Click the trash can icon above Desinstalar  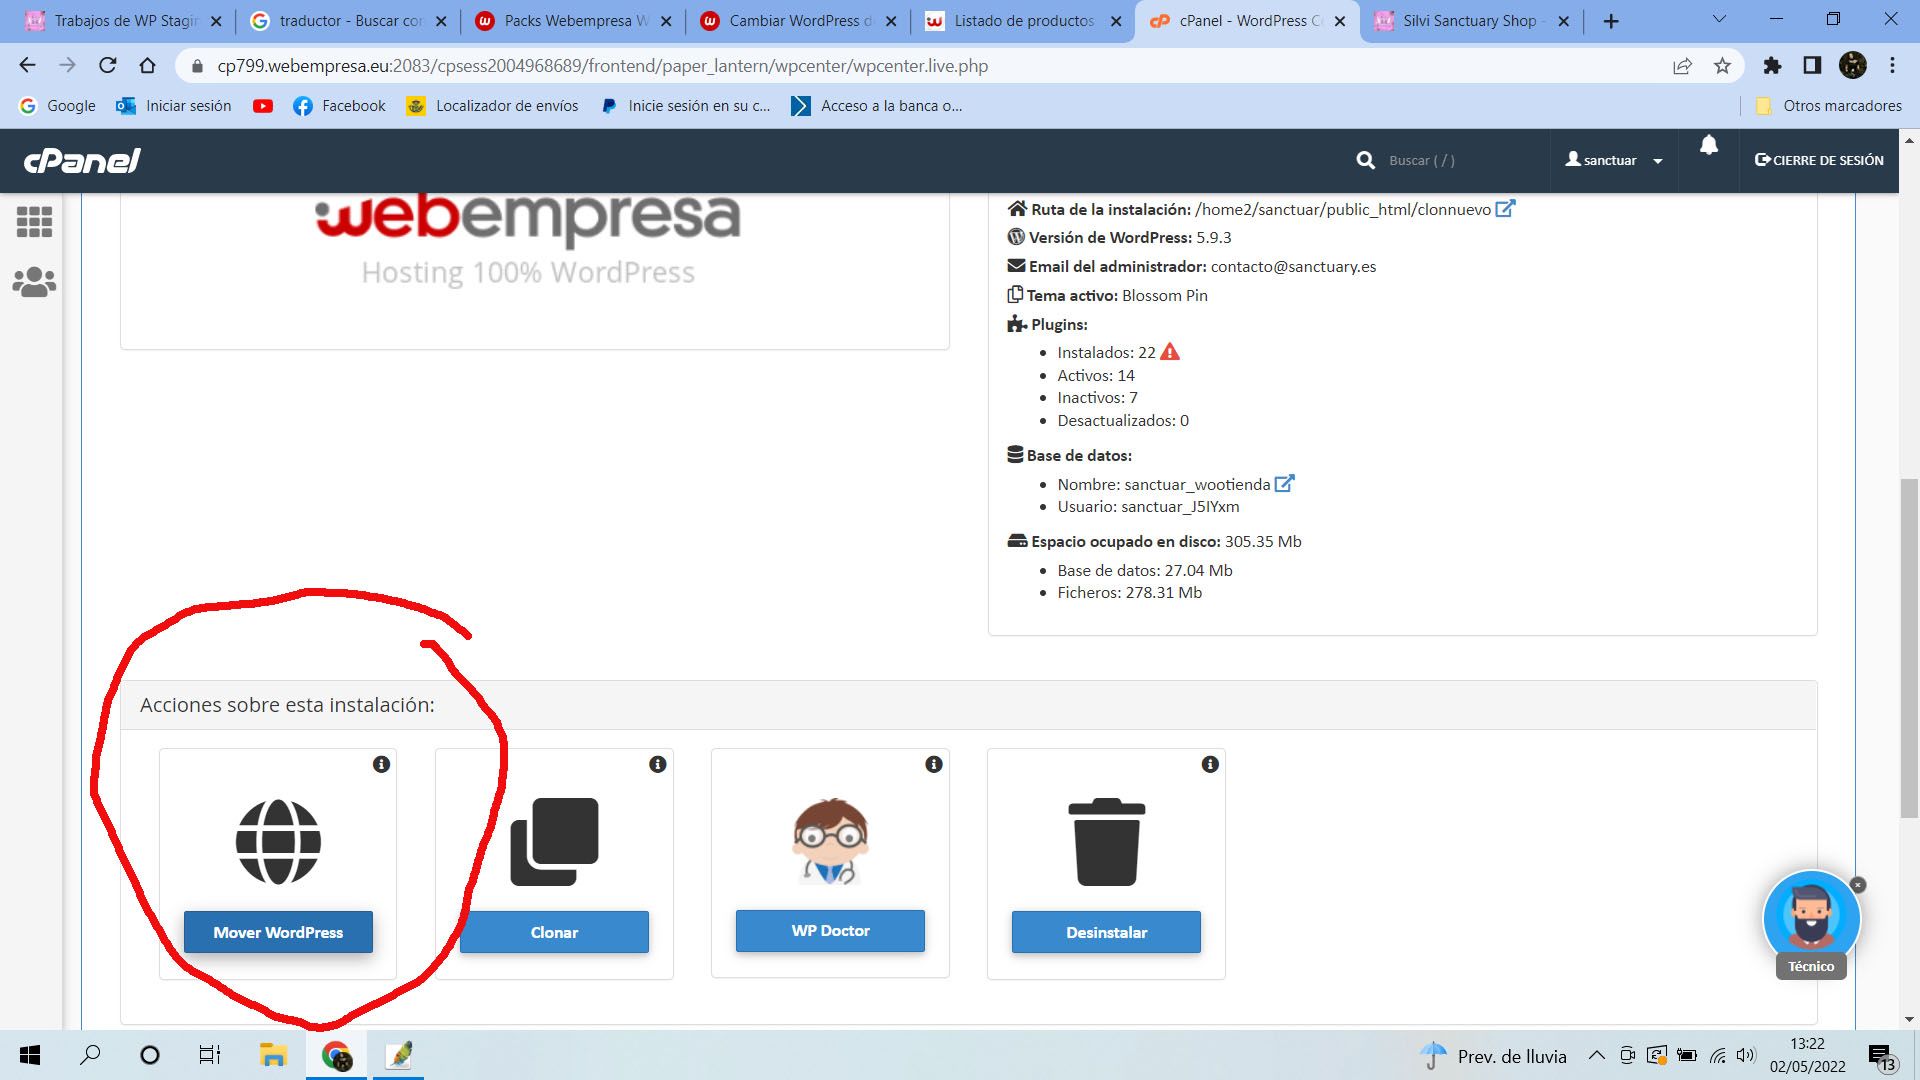1106,842
